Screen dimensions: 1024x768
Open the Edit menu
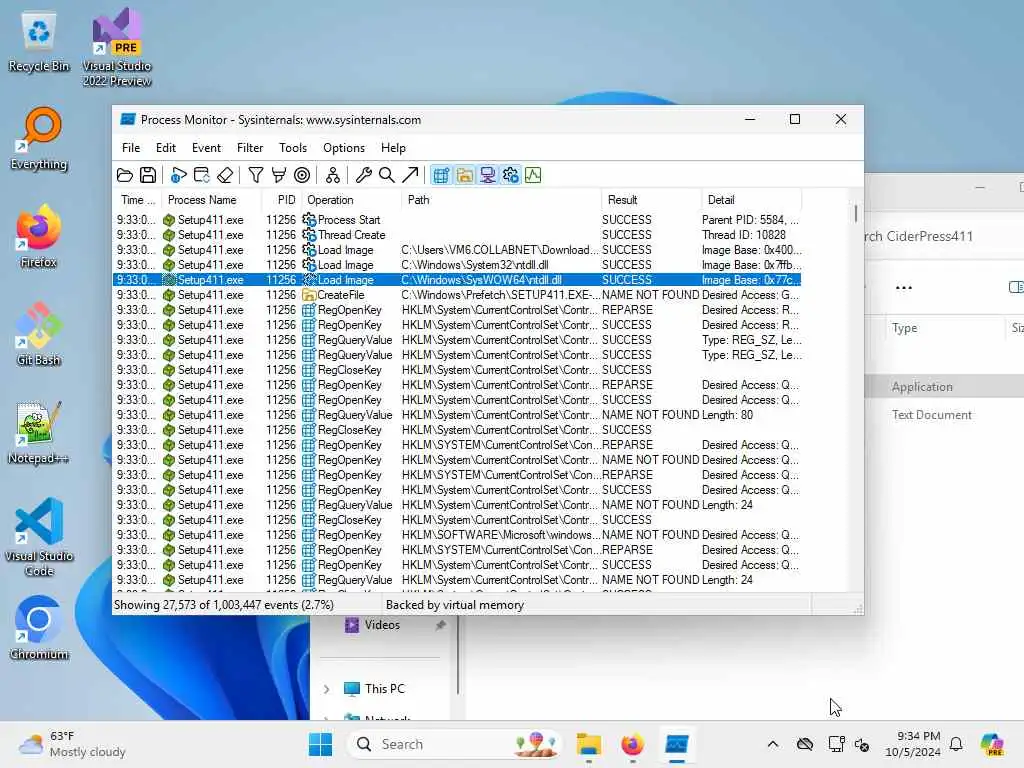pyautogui.click(x=166, y=148)
